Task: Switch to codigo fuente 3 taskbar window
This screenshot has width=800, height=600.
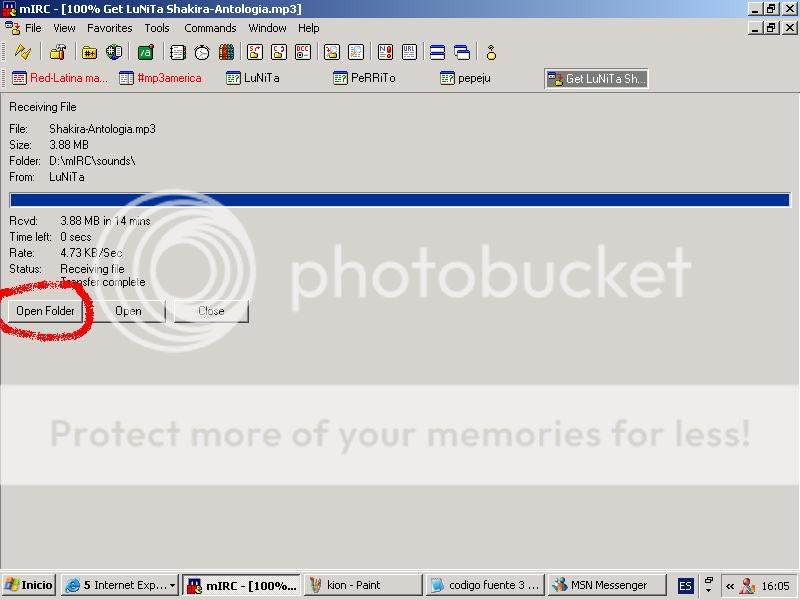Action: (484, 585)
